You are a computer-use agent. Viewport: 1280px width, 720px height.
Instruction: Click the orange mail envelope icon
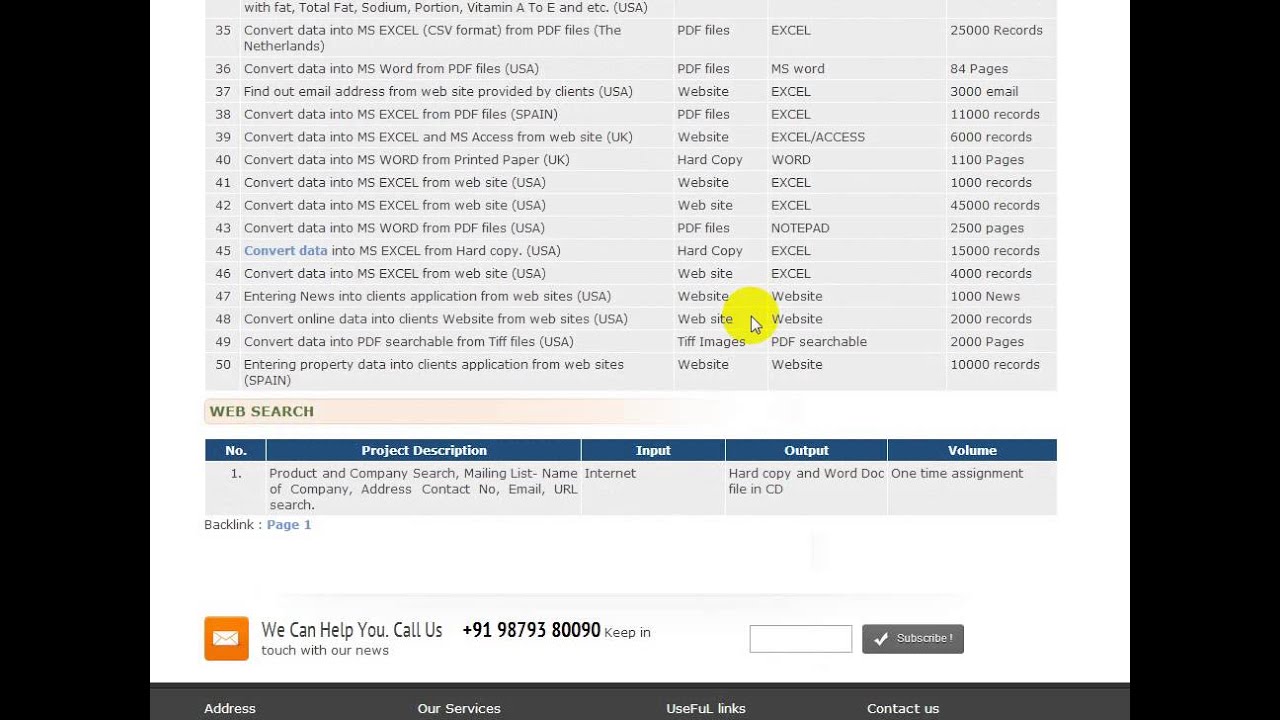(226, 638)
